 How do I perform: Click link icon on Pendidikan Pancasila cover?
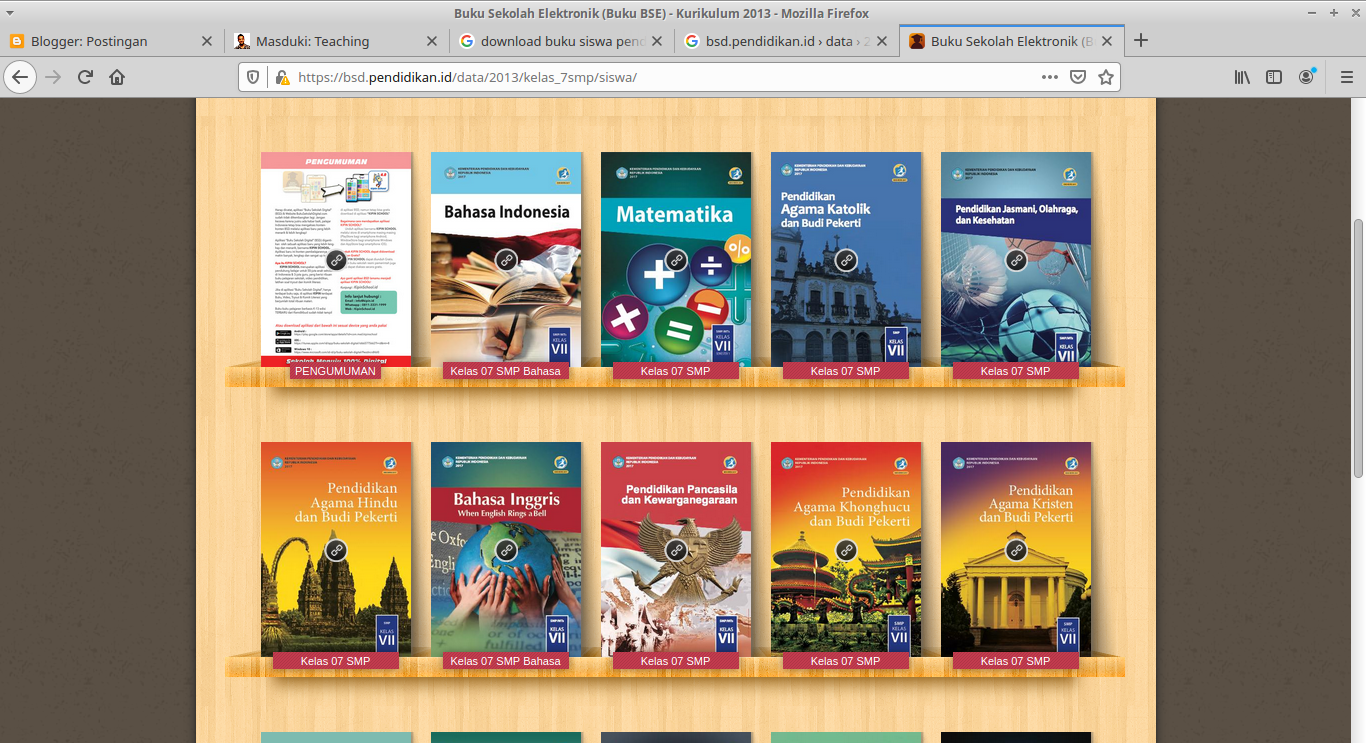(676, 550)
